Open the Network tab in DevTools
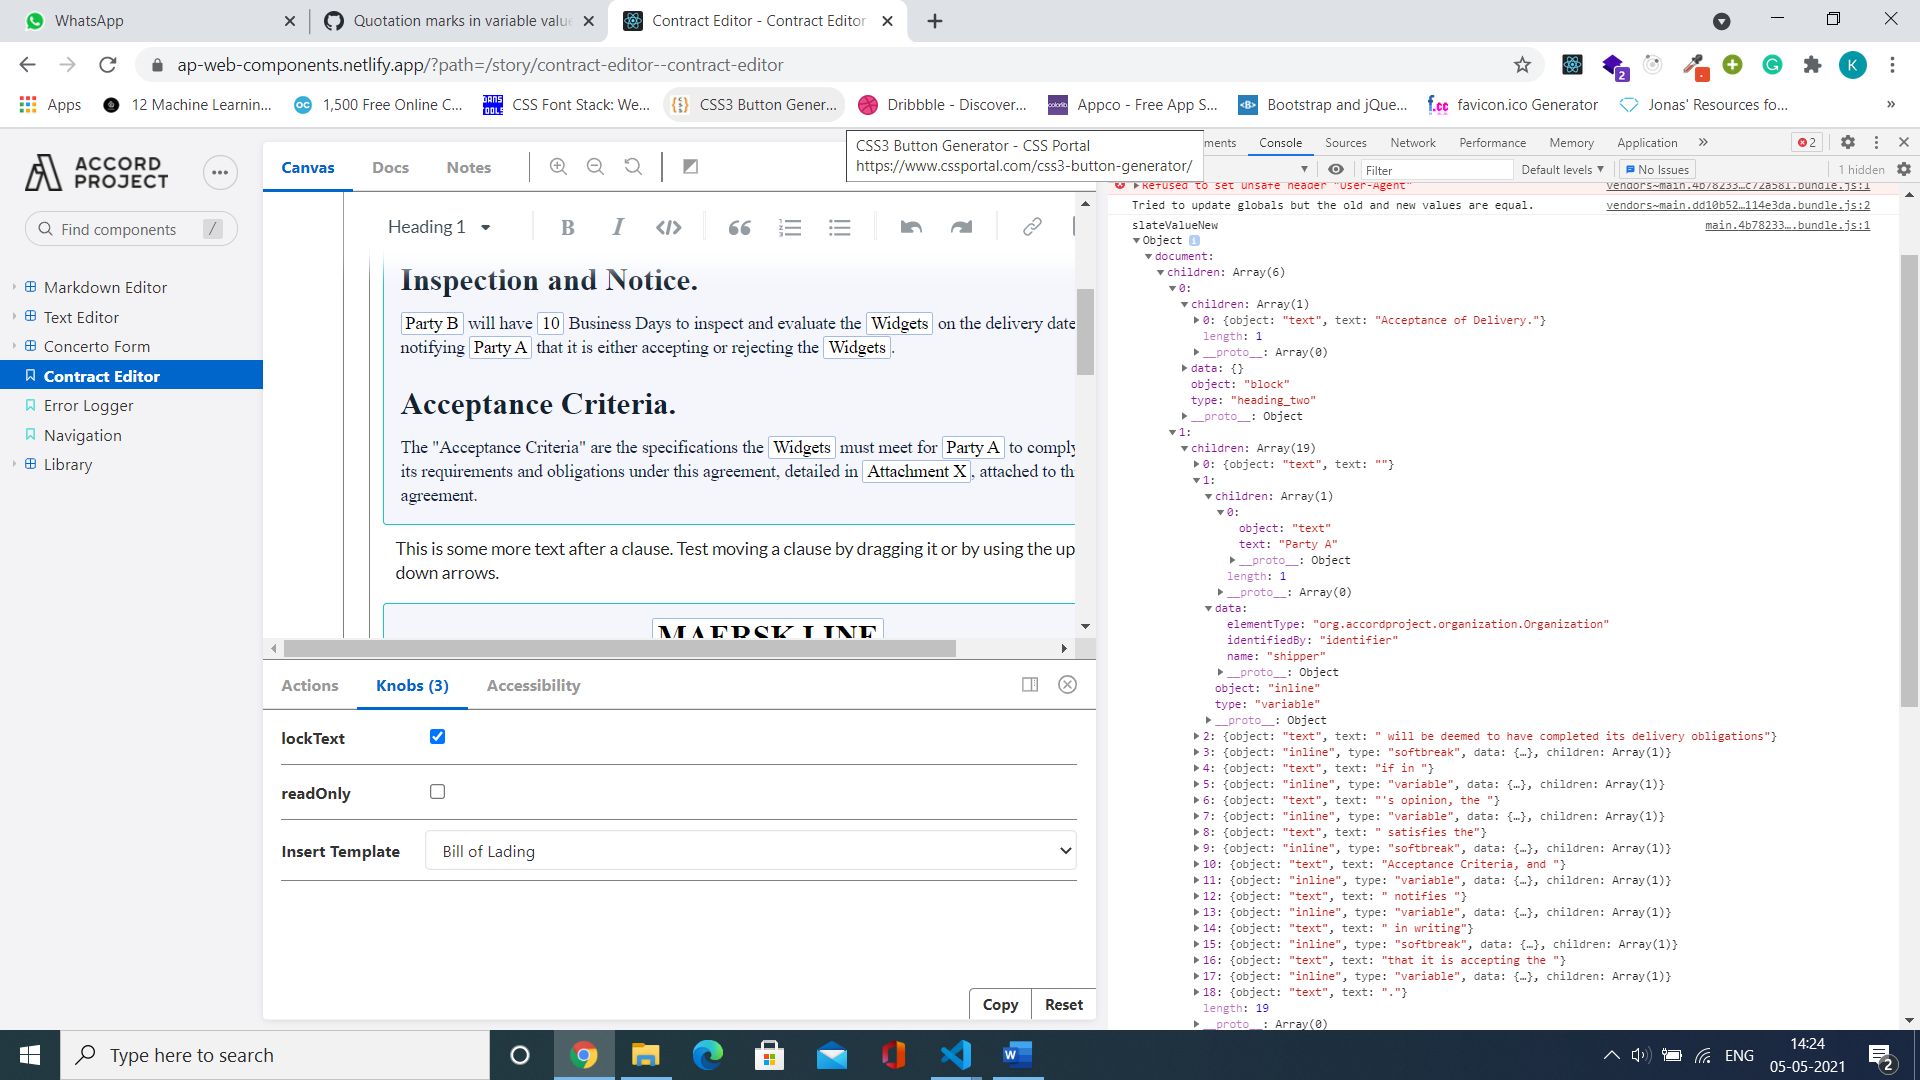1920x1080 pixels. pos(1412,142)
